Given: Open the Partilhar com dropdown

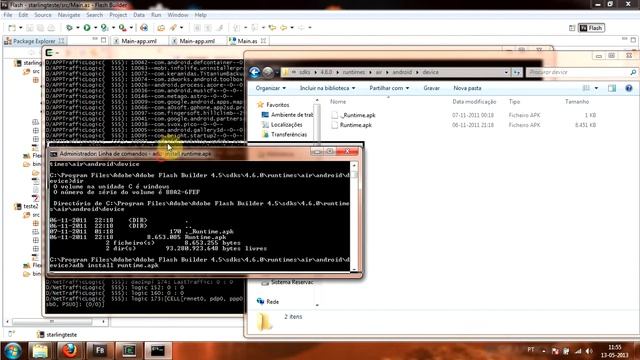Looking at the screenshot, I should [x=389, y=88].
